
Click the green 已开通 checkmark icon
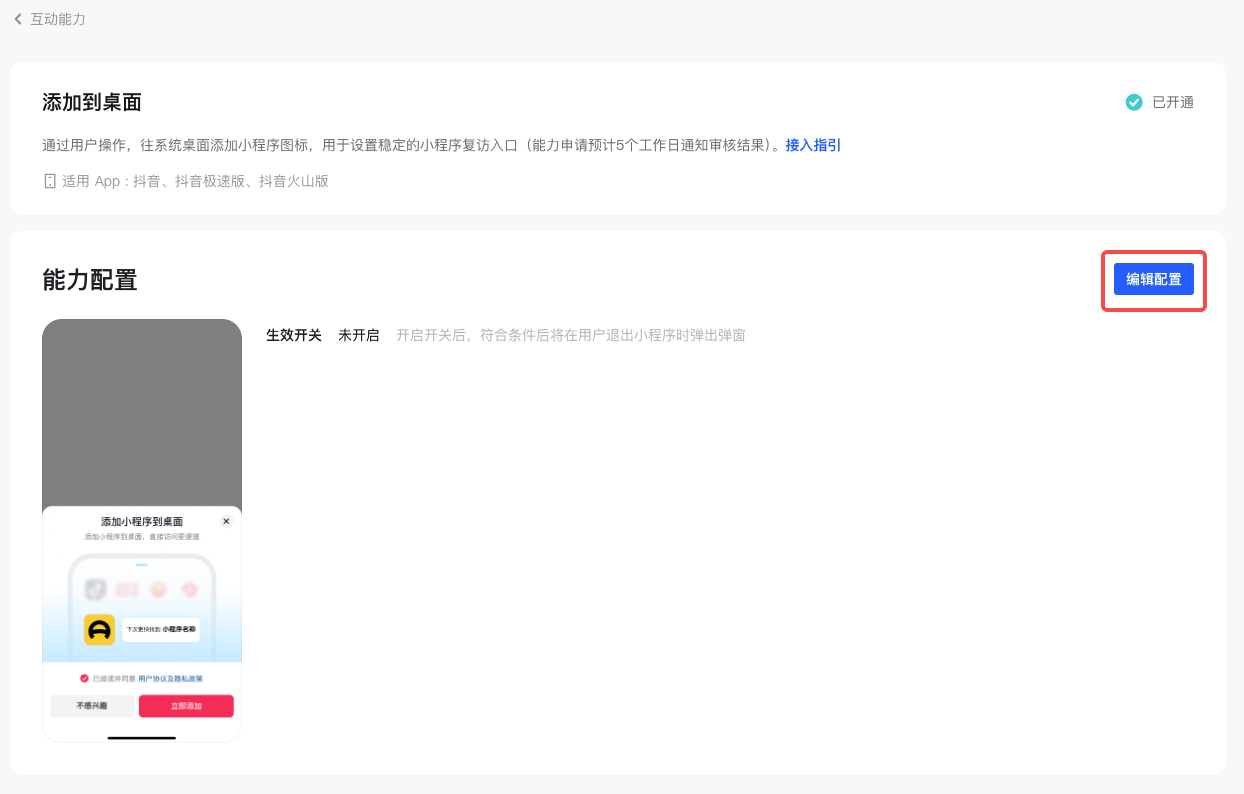[1134, 102]
